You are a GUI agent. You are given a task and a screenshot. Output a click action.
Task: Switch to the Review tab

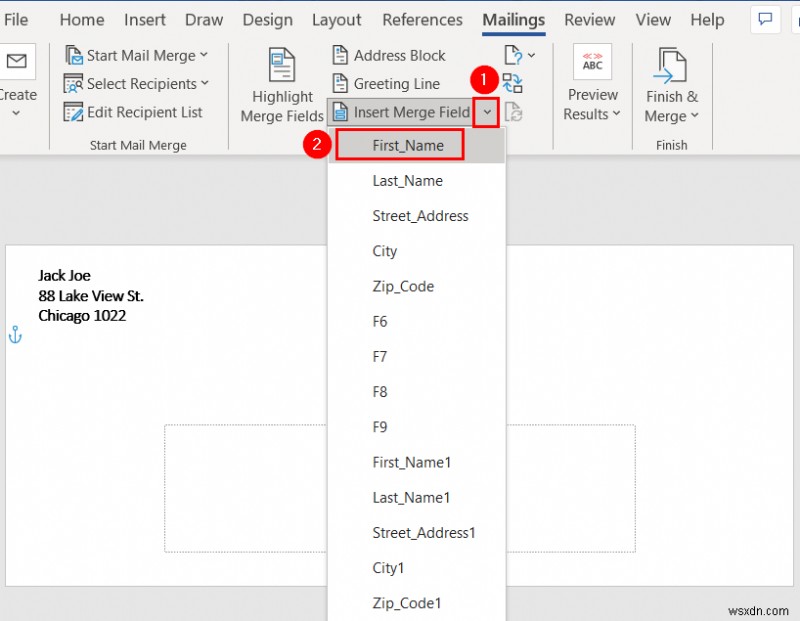coord(589,19)
